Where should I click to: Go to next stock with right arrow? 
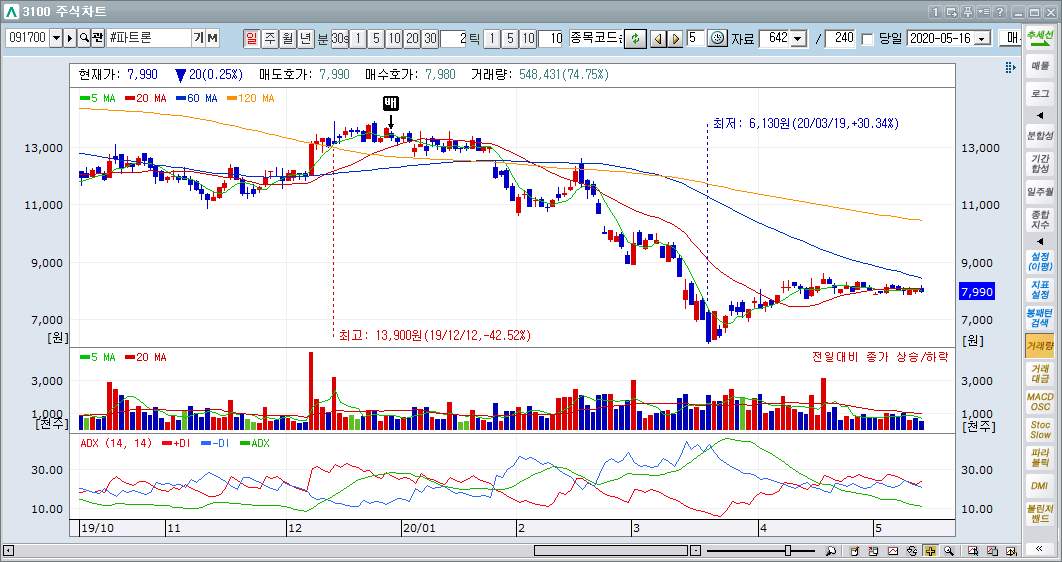[675, 39]
